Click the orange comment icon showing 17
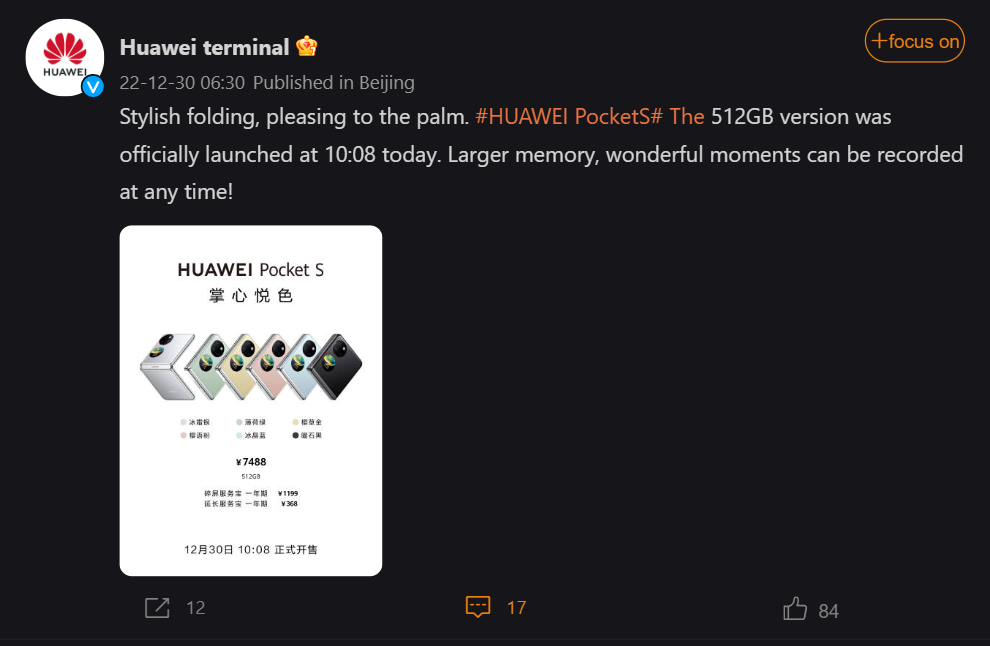 point(479,607)
